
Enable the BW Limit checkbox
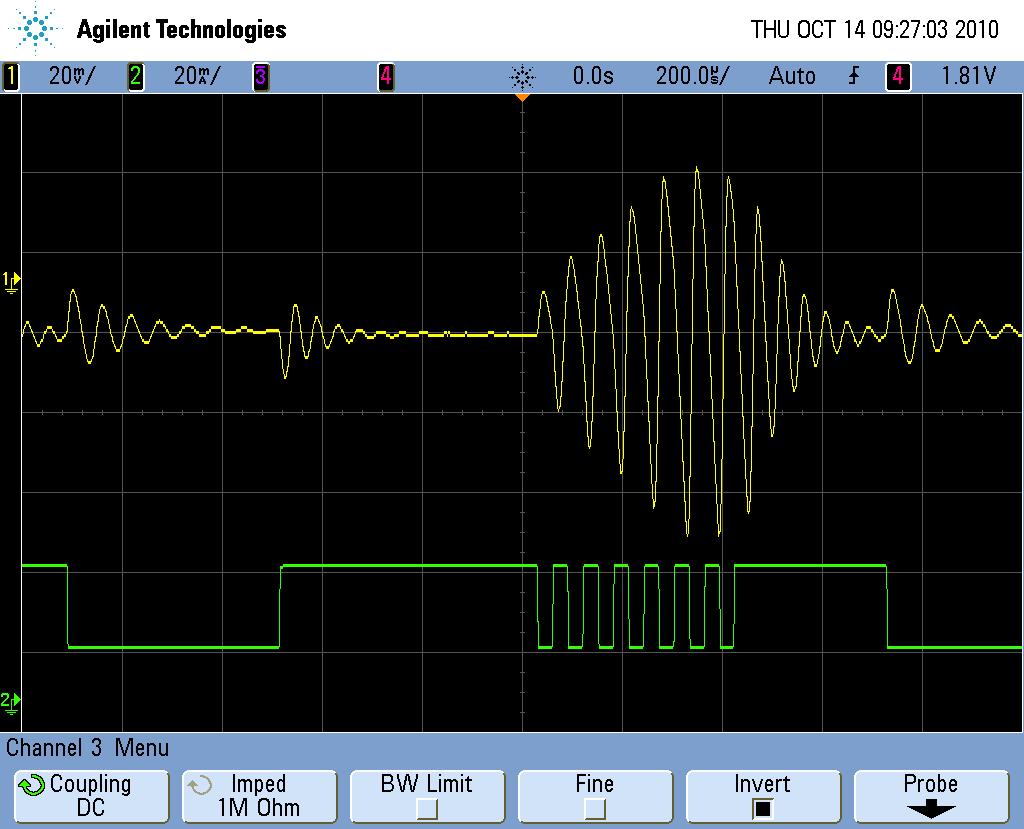pos(427,808)
